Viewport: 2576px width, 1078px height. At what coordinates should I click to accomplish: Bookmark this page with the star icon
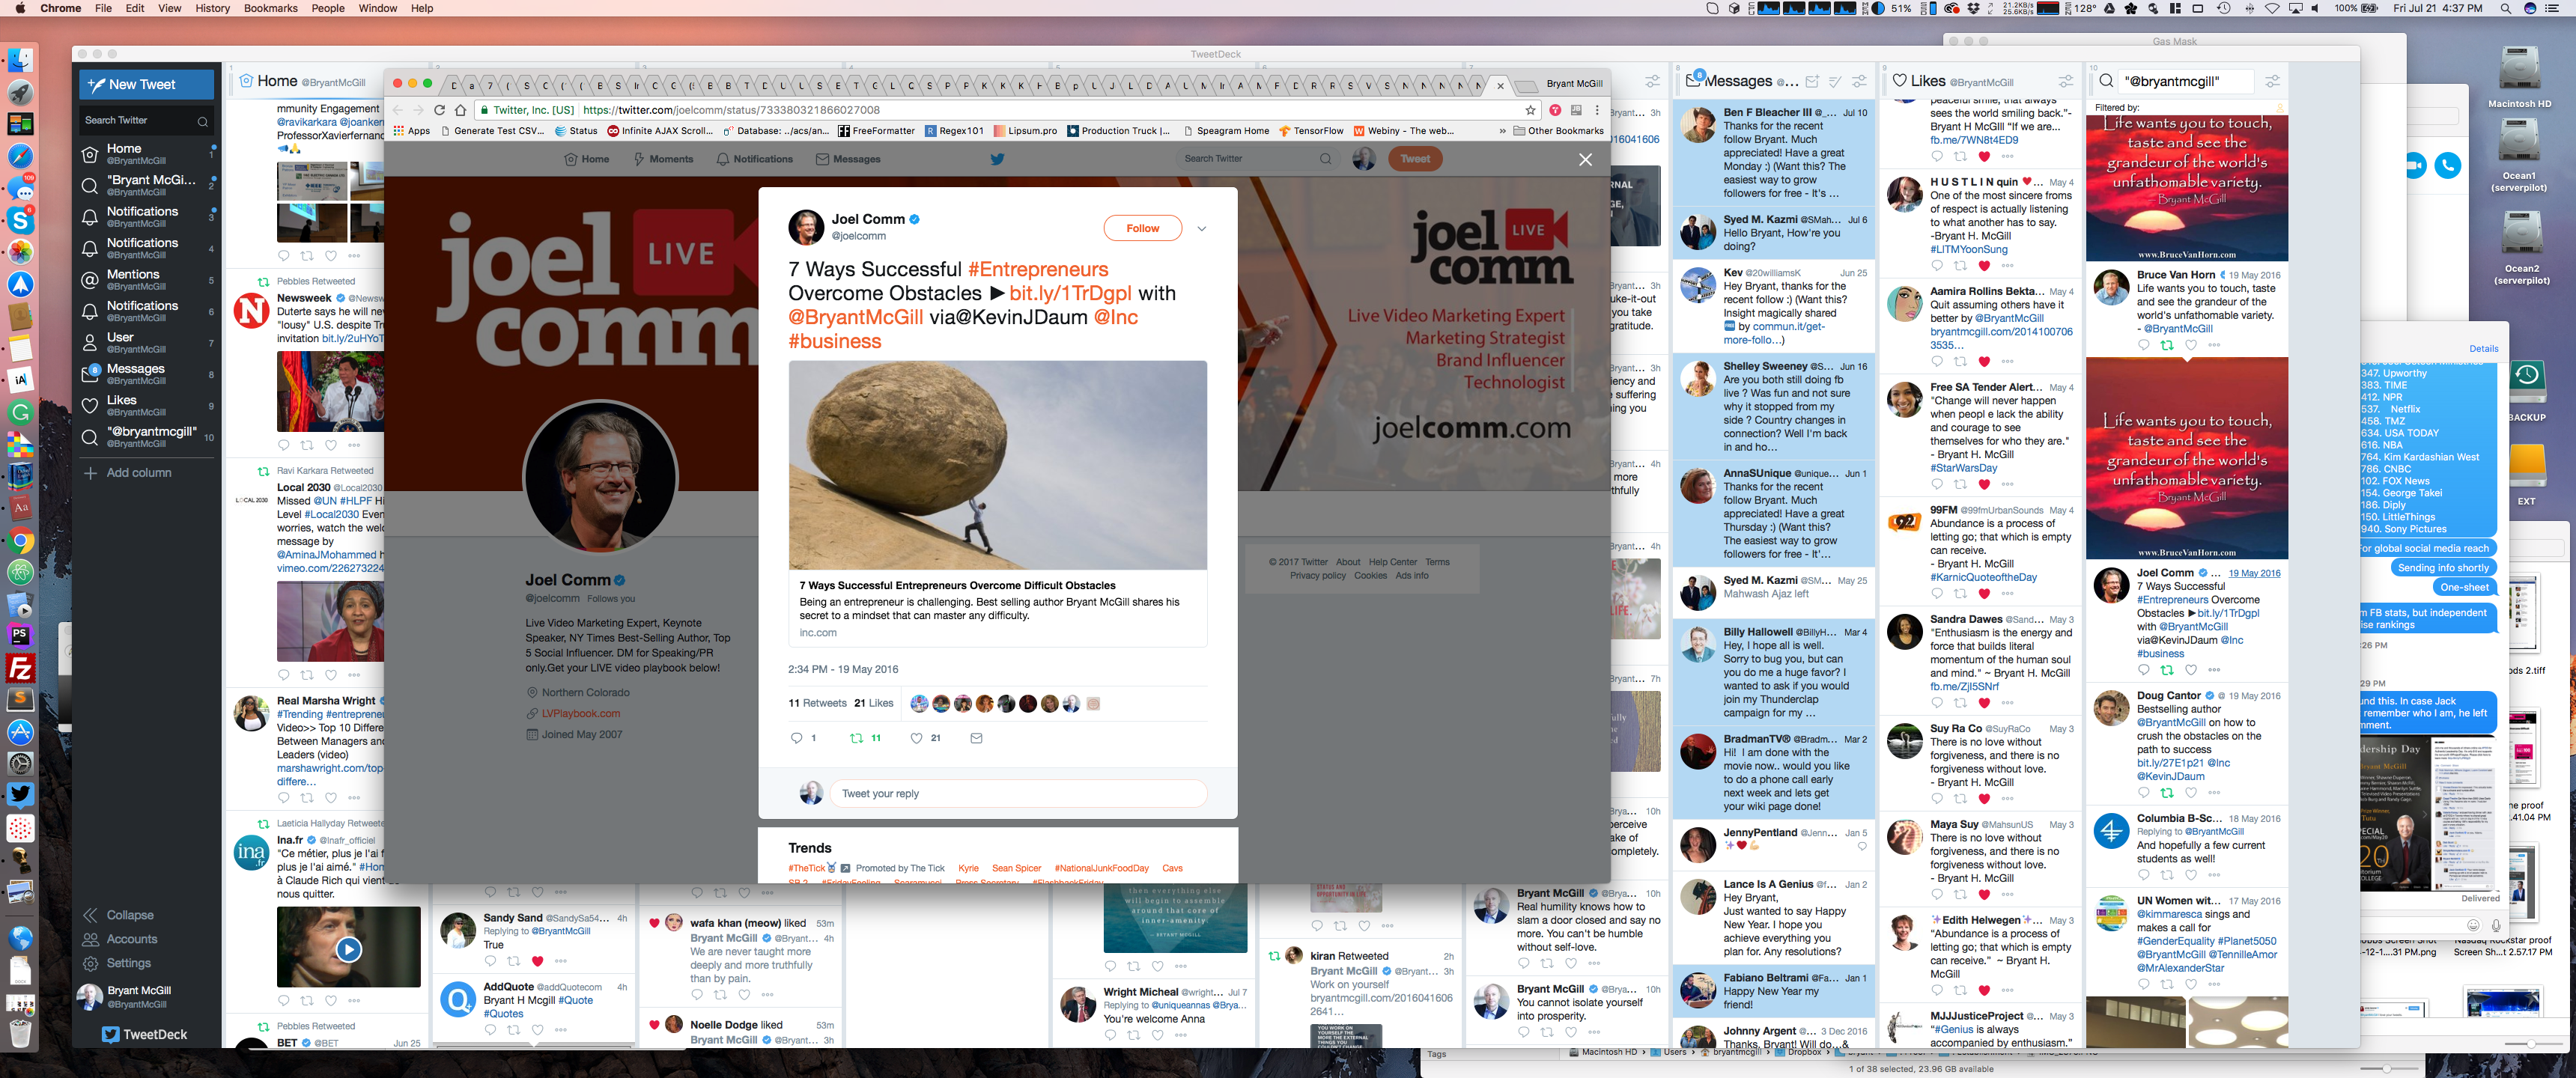point(1530,110)
